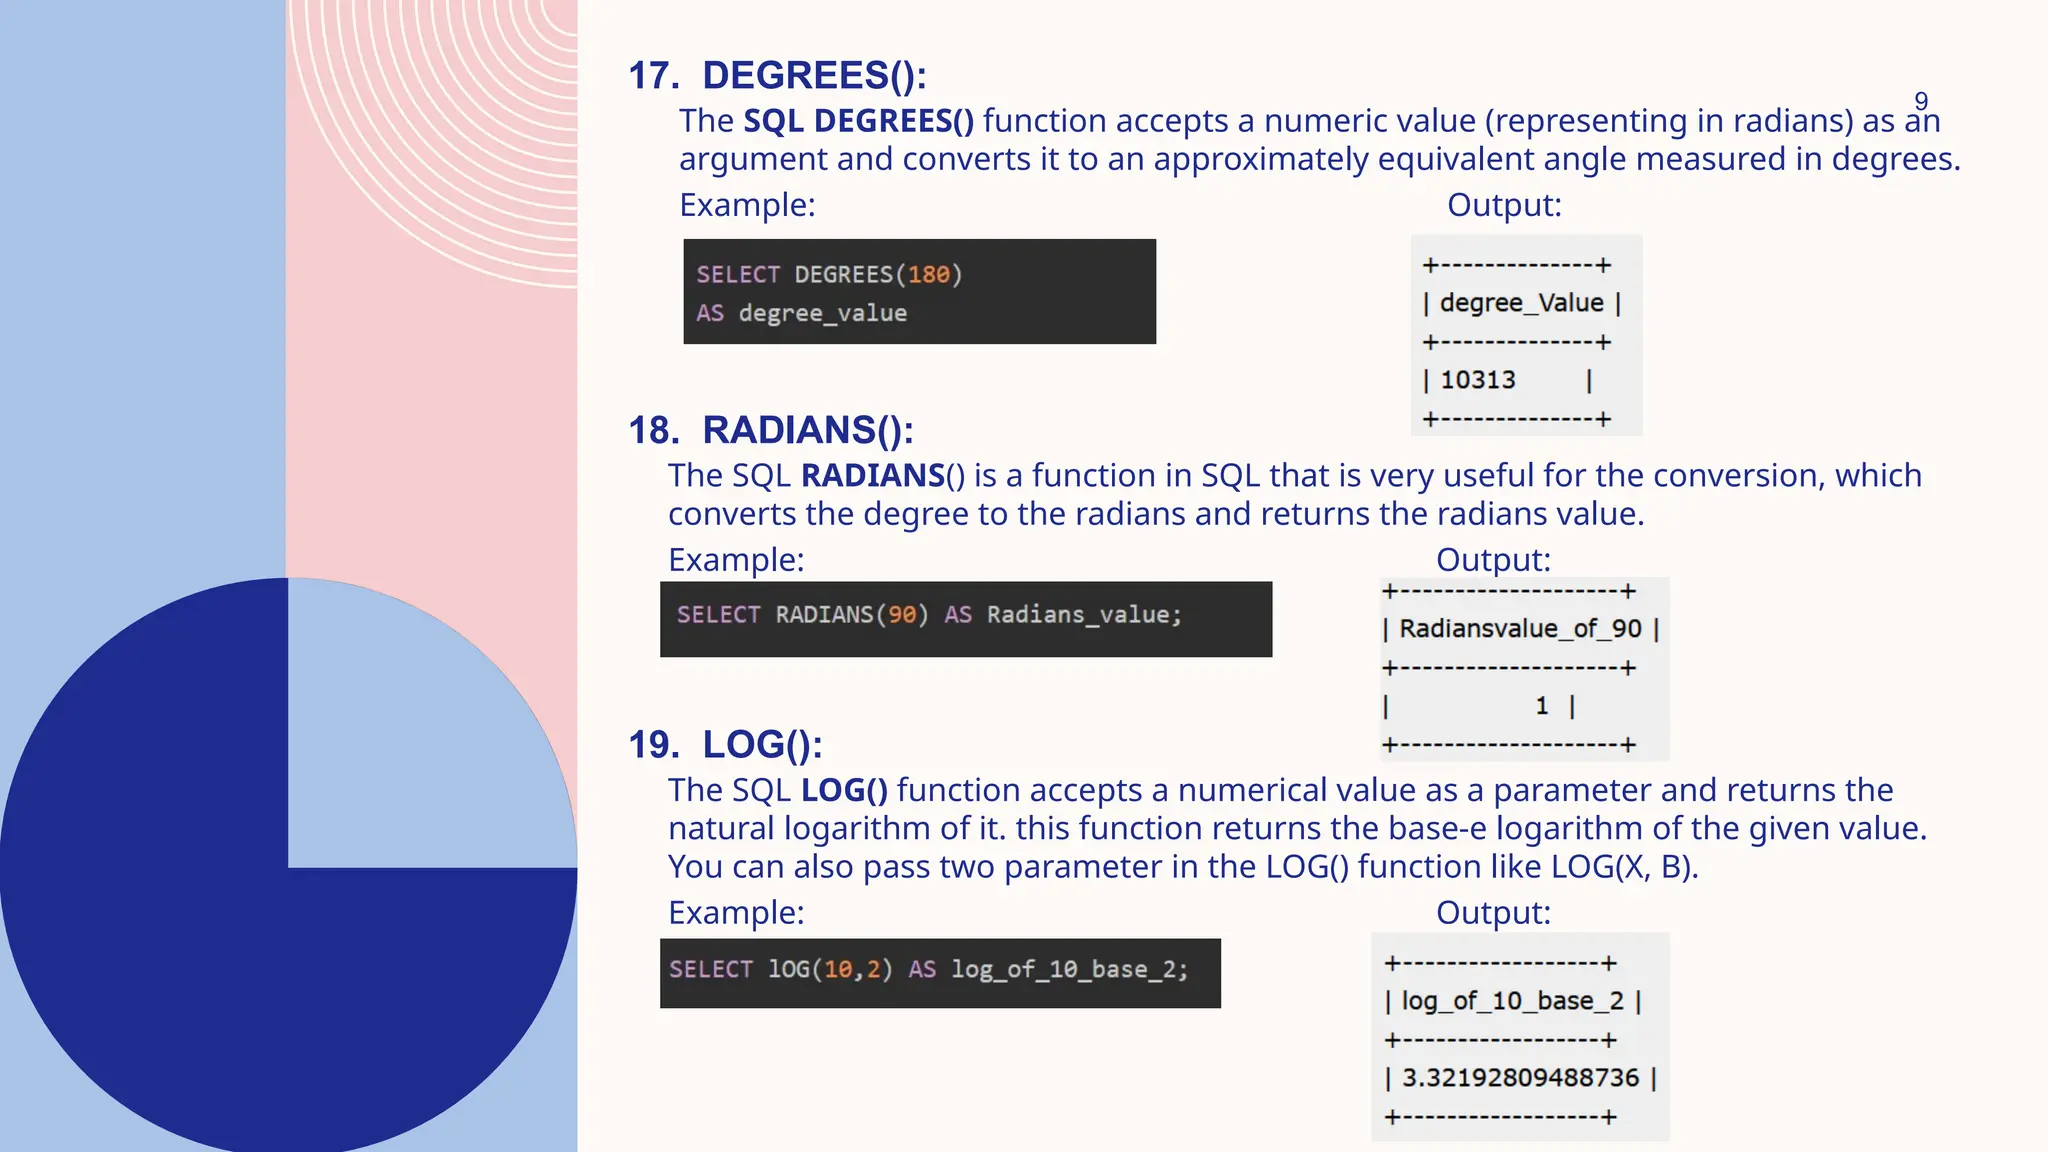This screenshot has height=1152, width=2048.
Task: Click the '18. RADIANS():' heading
Action: pyautogui.click(x=771, y=431)
